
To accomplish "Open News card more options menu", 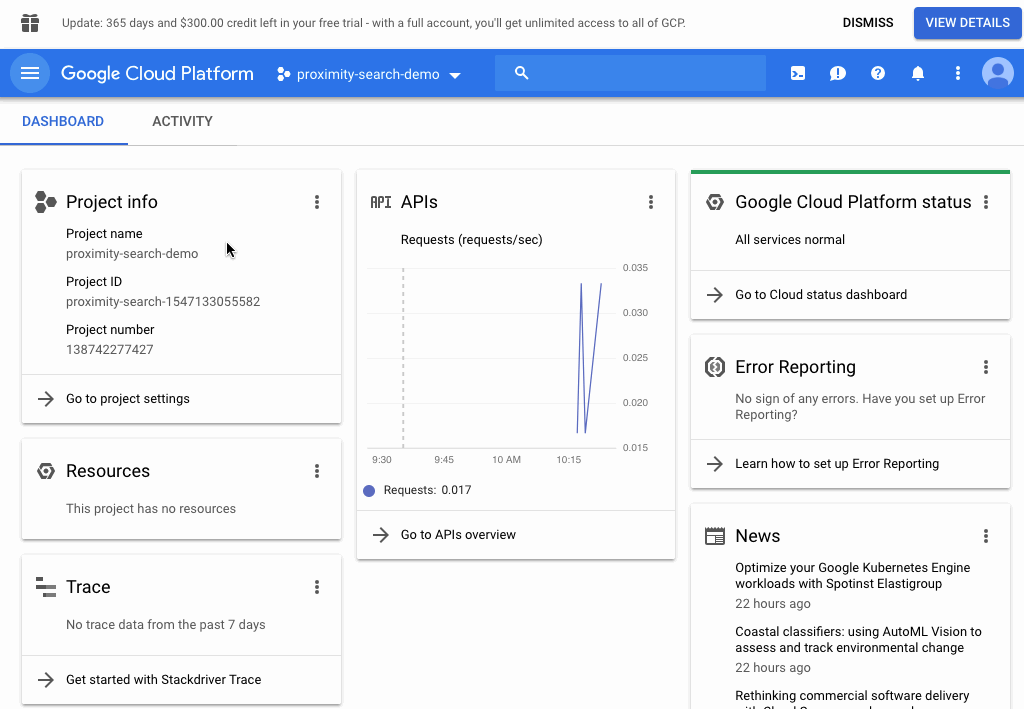I will (x=986, y=536).
